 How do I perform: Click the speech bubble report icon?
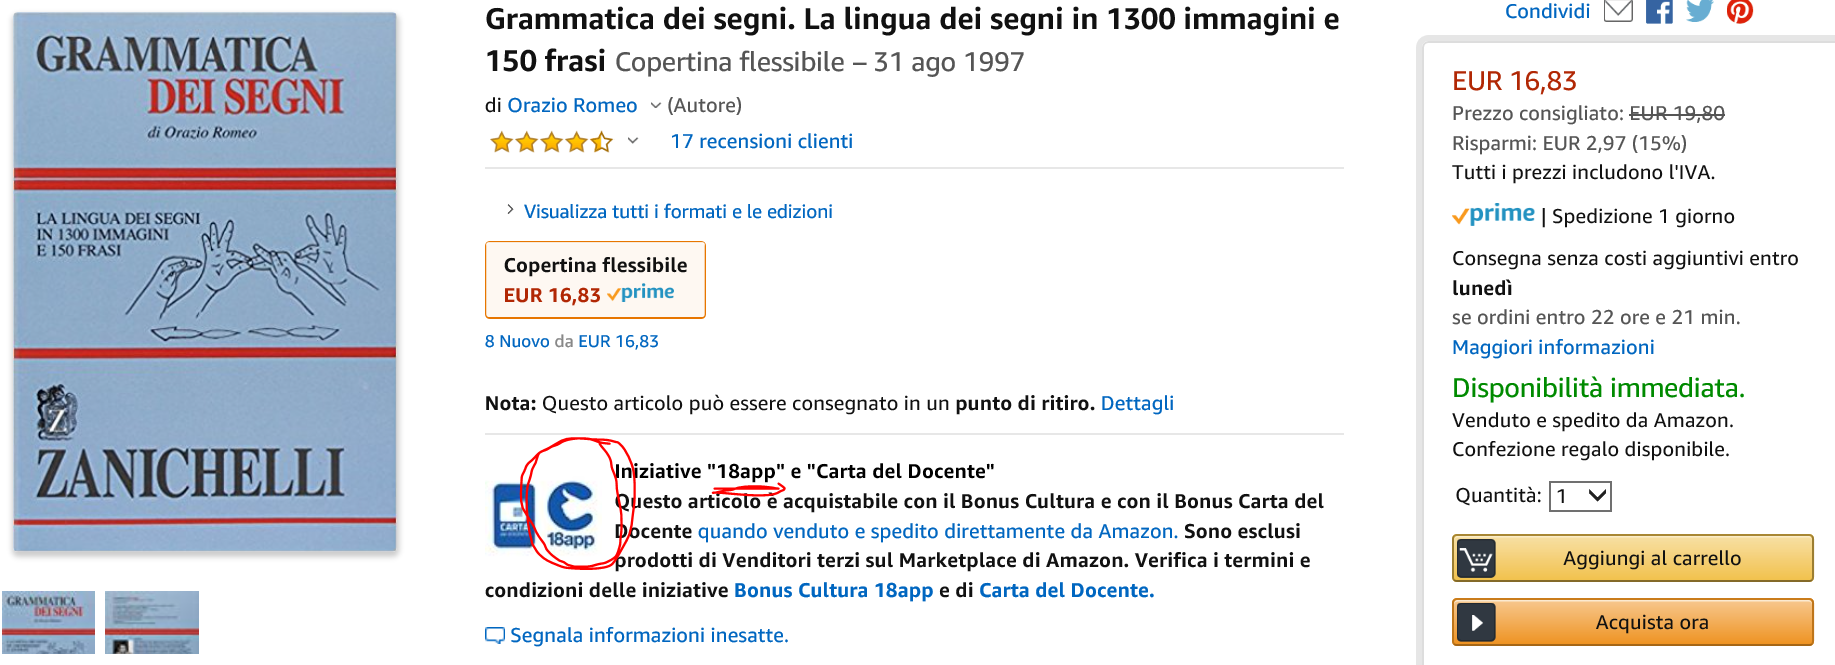click(x=495, y=636)
